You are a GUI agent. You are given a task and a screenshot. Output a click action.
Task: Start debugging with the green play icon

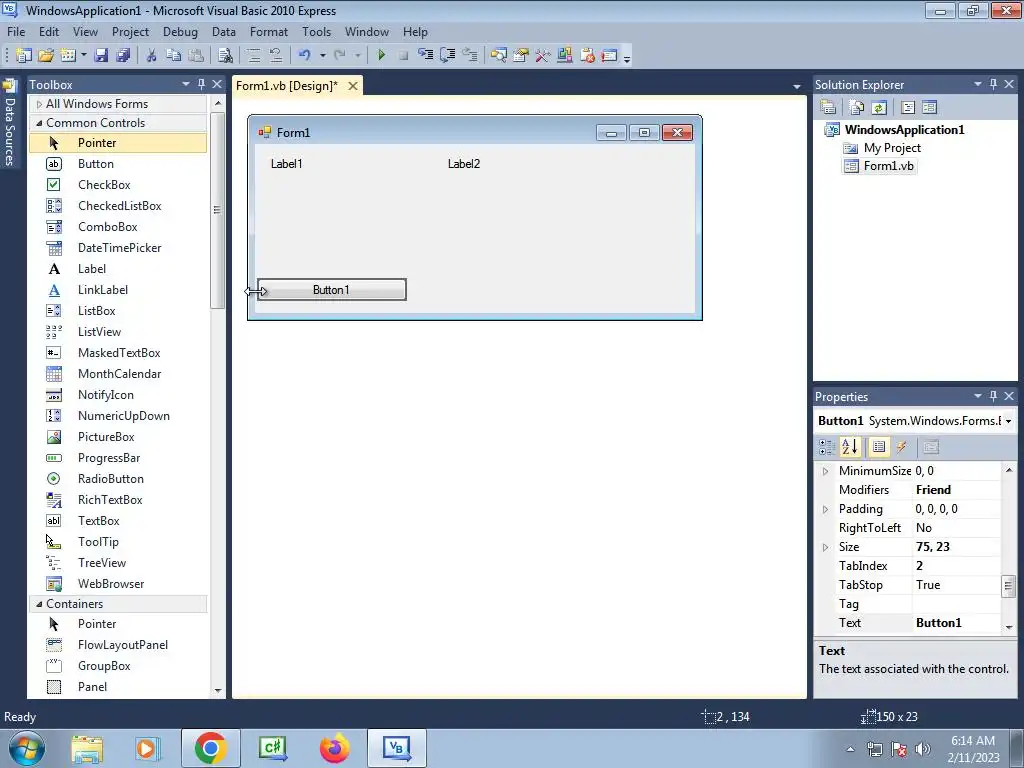pos(381,56)
